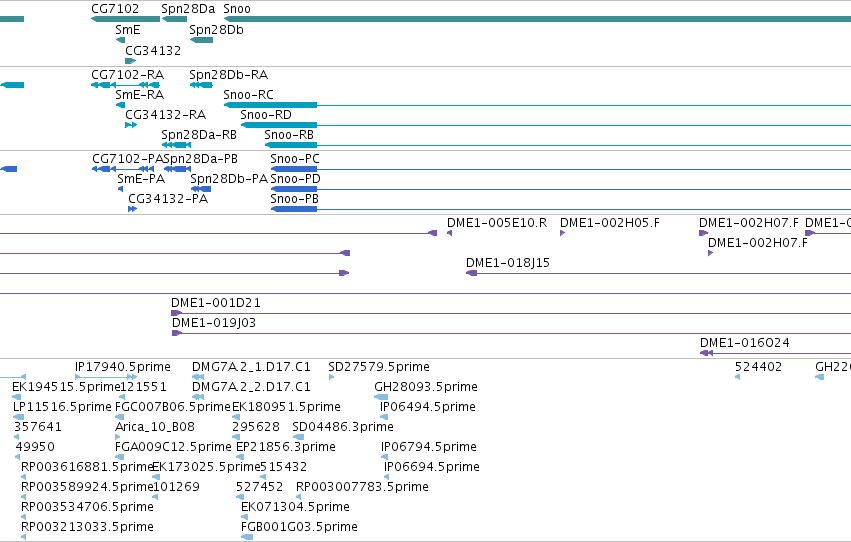Open the Snoo gene label

tap(237, 9)
